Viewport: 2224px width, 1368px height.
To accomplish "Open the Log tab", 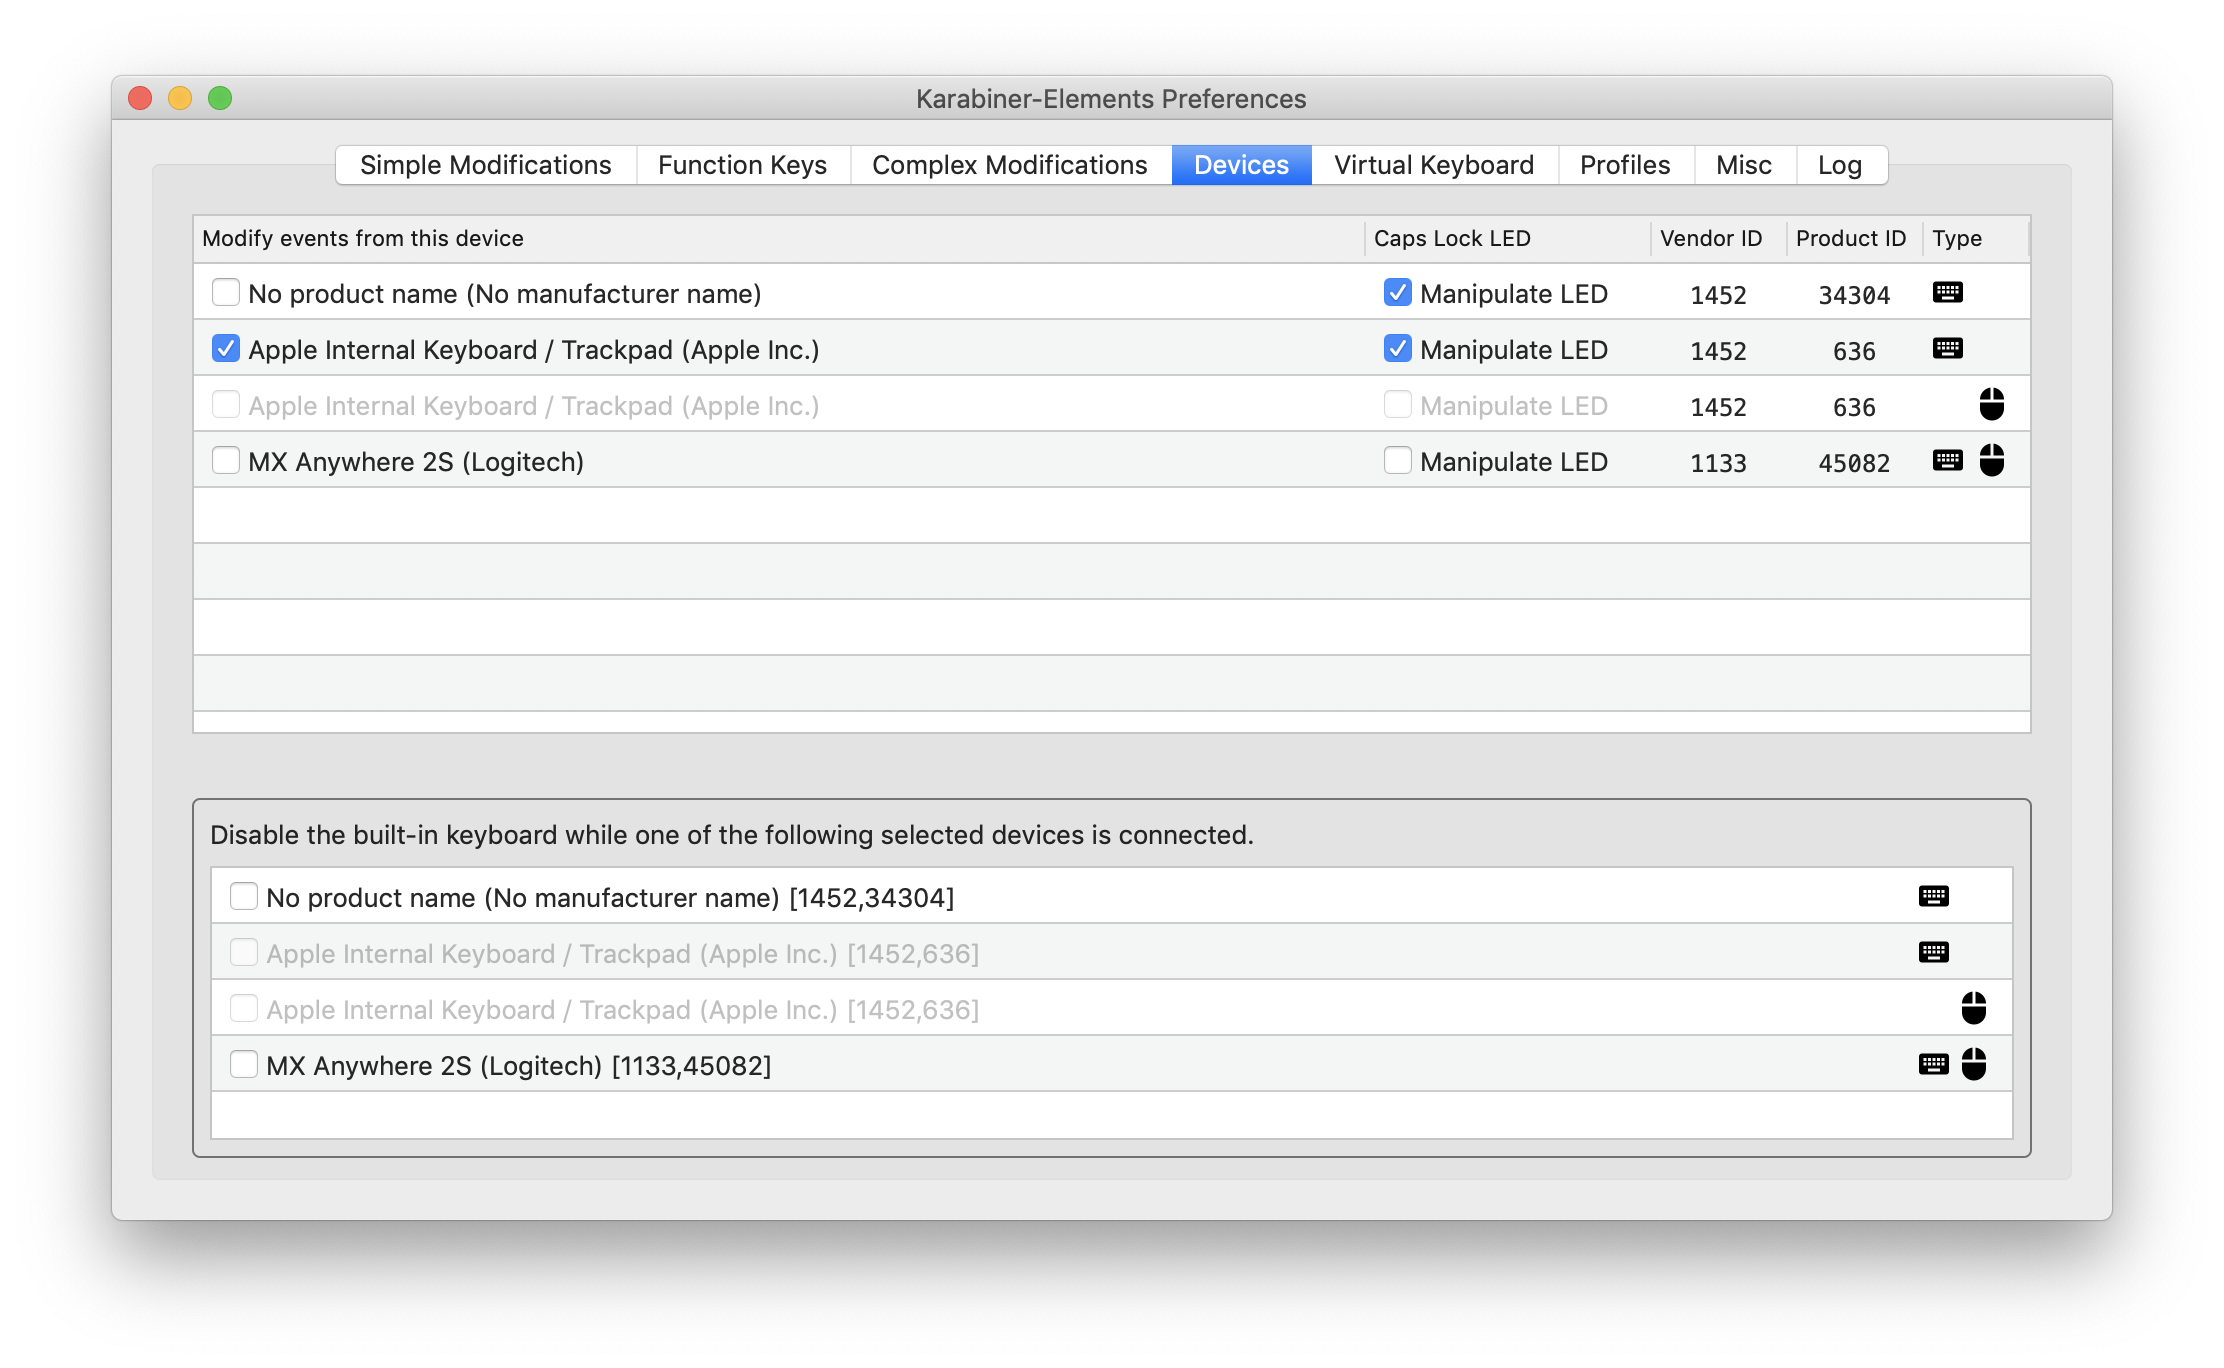I will click(1839, 165).
